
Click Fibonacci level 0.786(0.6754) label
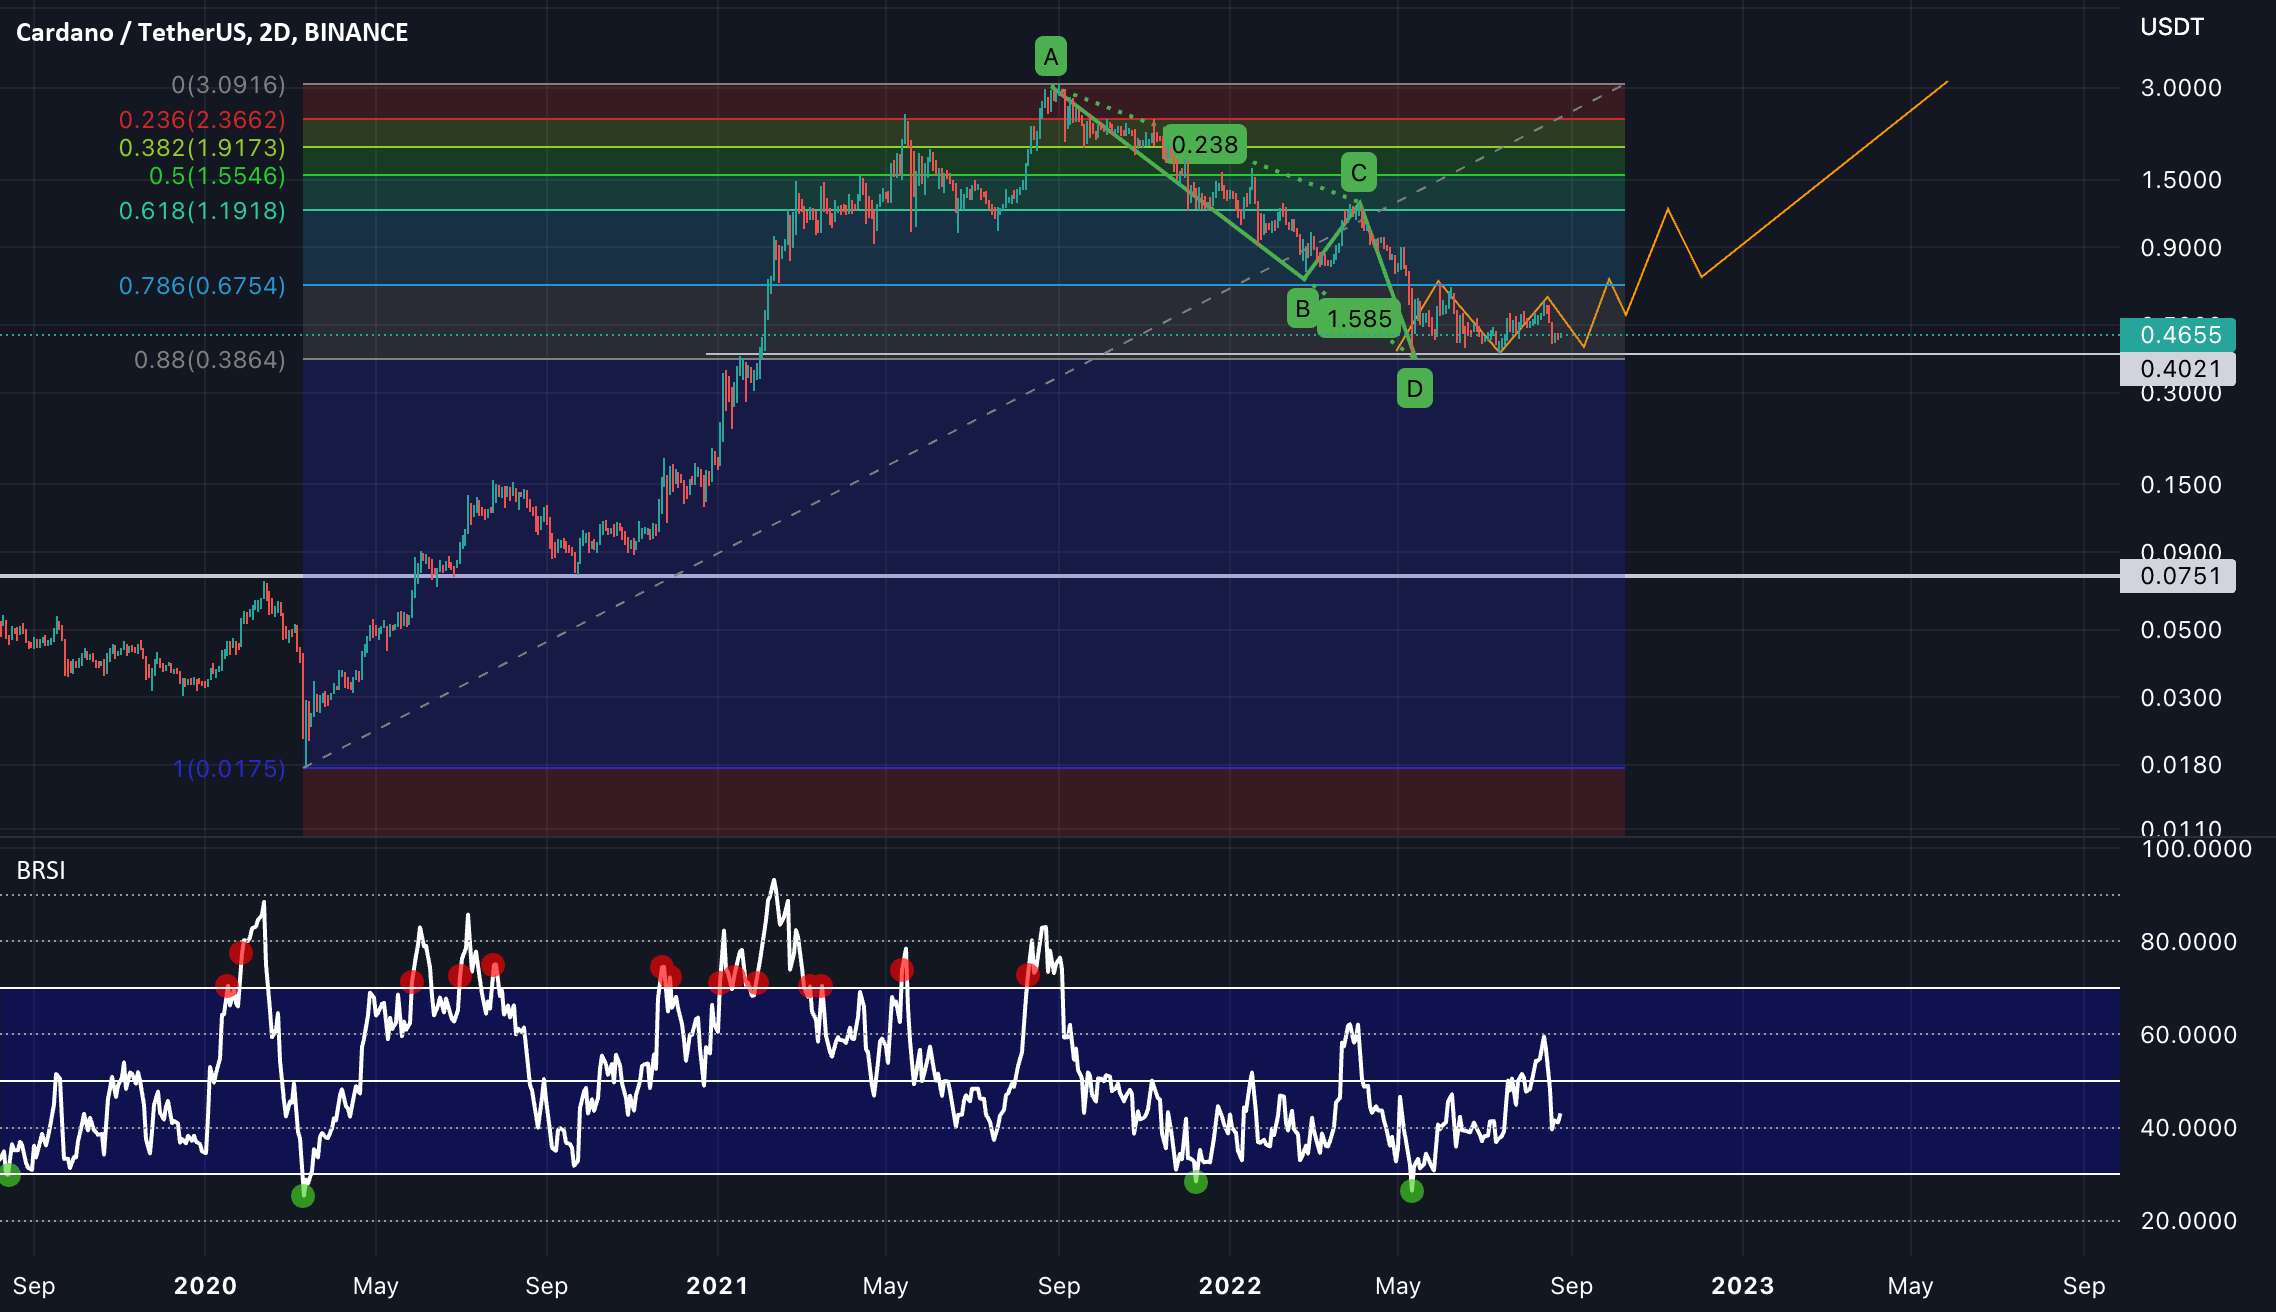click(x=202, y=285)
